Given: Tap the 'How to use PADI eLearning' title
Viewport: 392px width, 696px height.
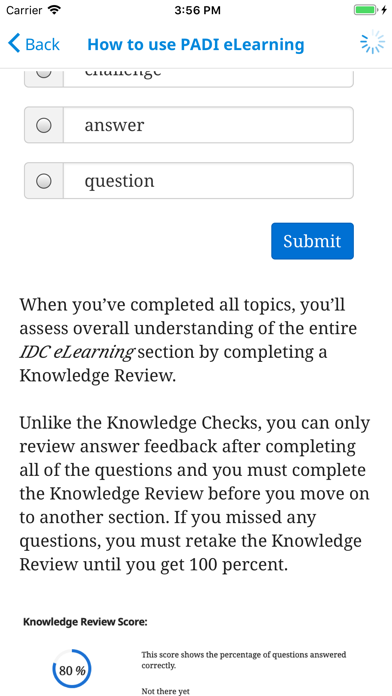Looking at the screenshot, I should click(196, 44).
